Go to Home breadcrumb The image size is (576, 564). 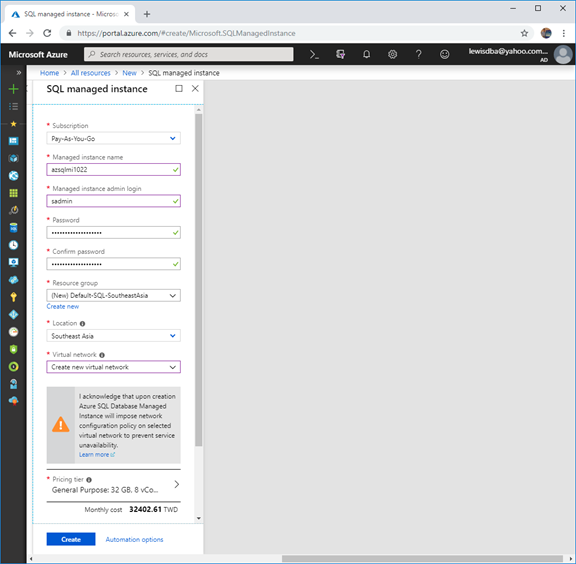[x=49, y=73]
